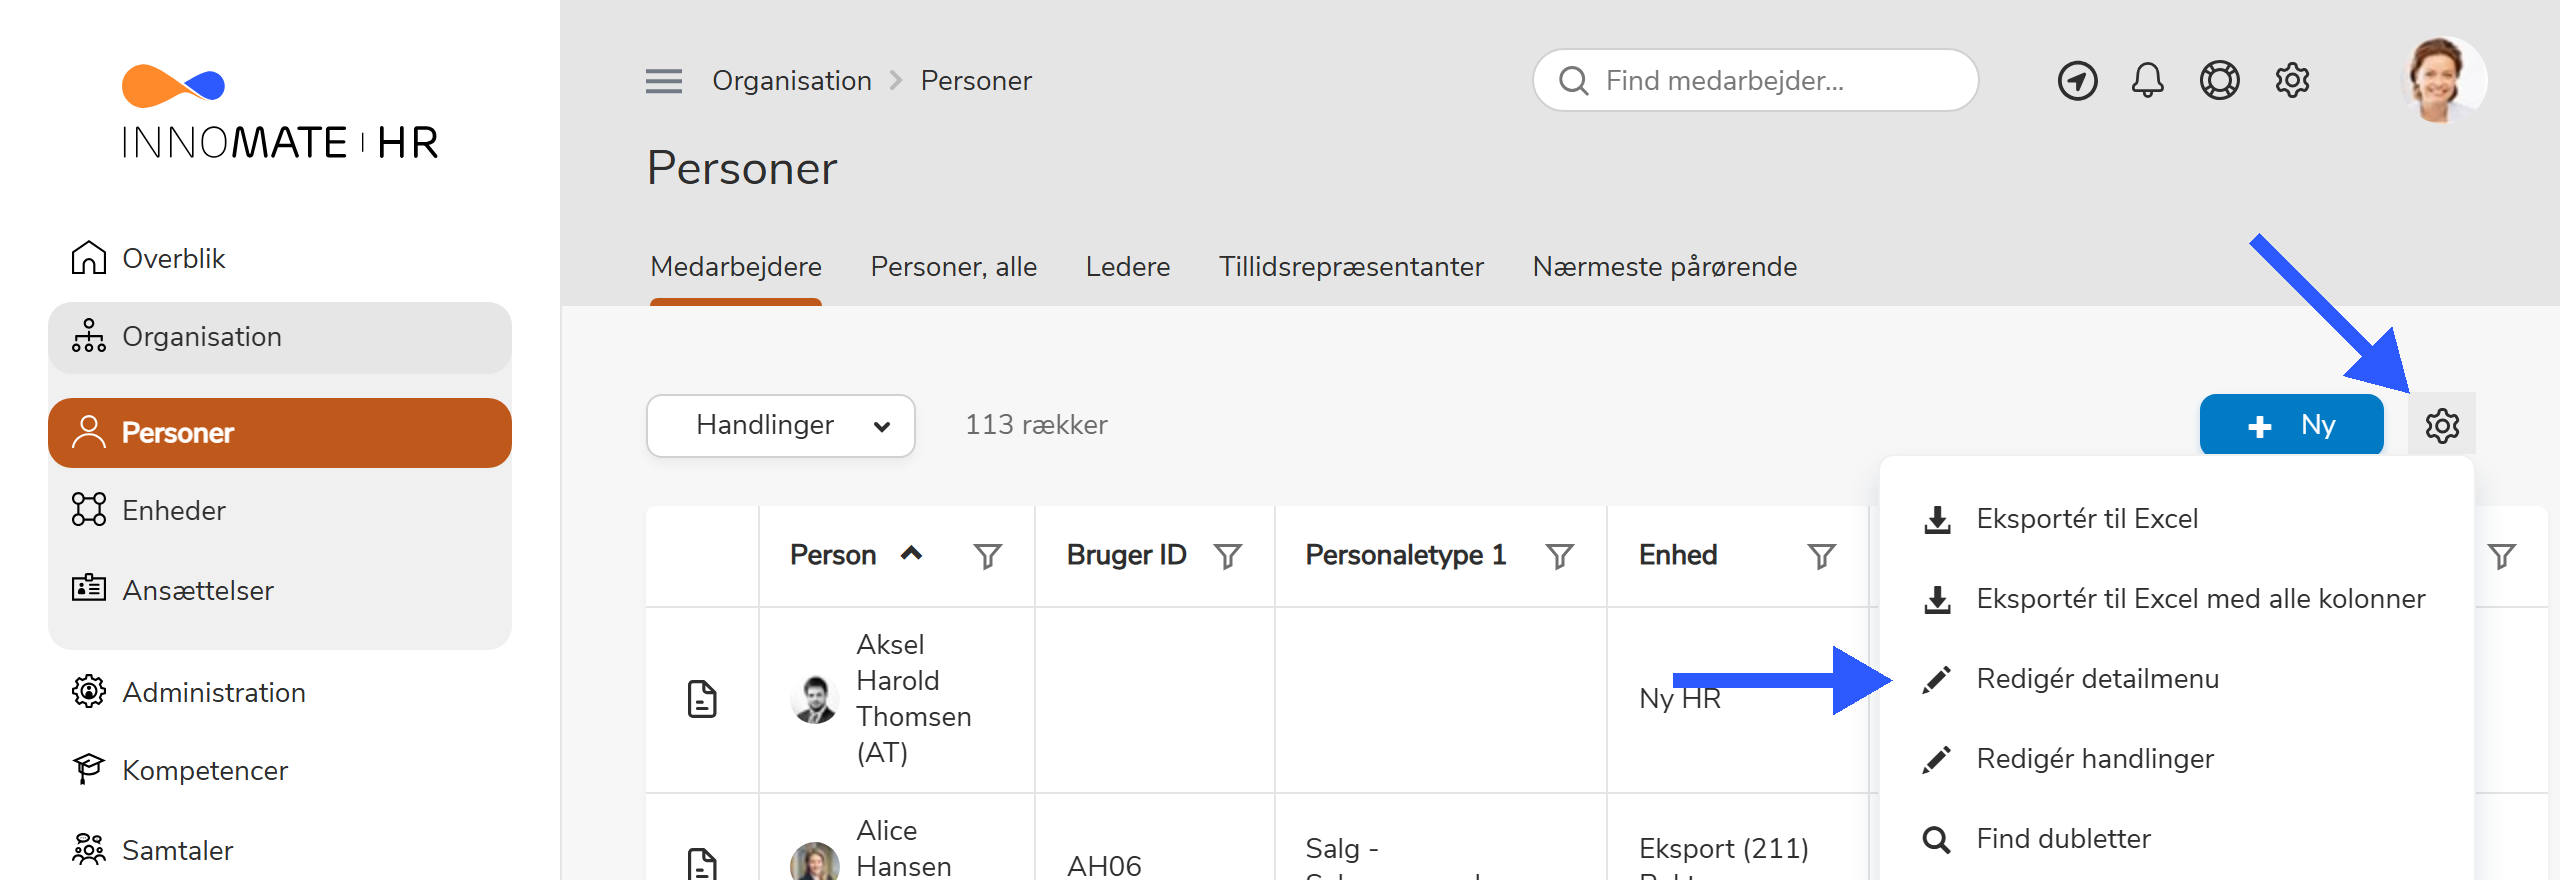Click the 113 rækker count
The width and height of the screenshot is (2560, 880).
[1036, 425]
